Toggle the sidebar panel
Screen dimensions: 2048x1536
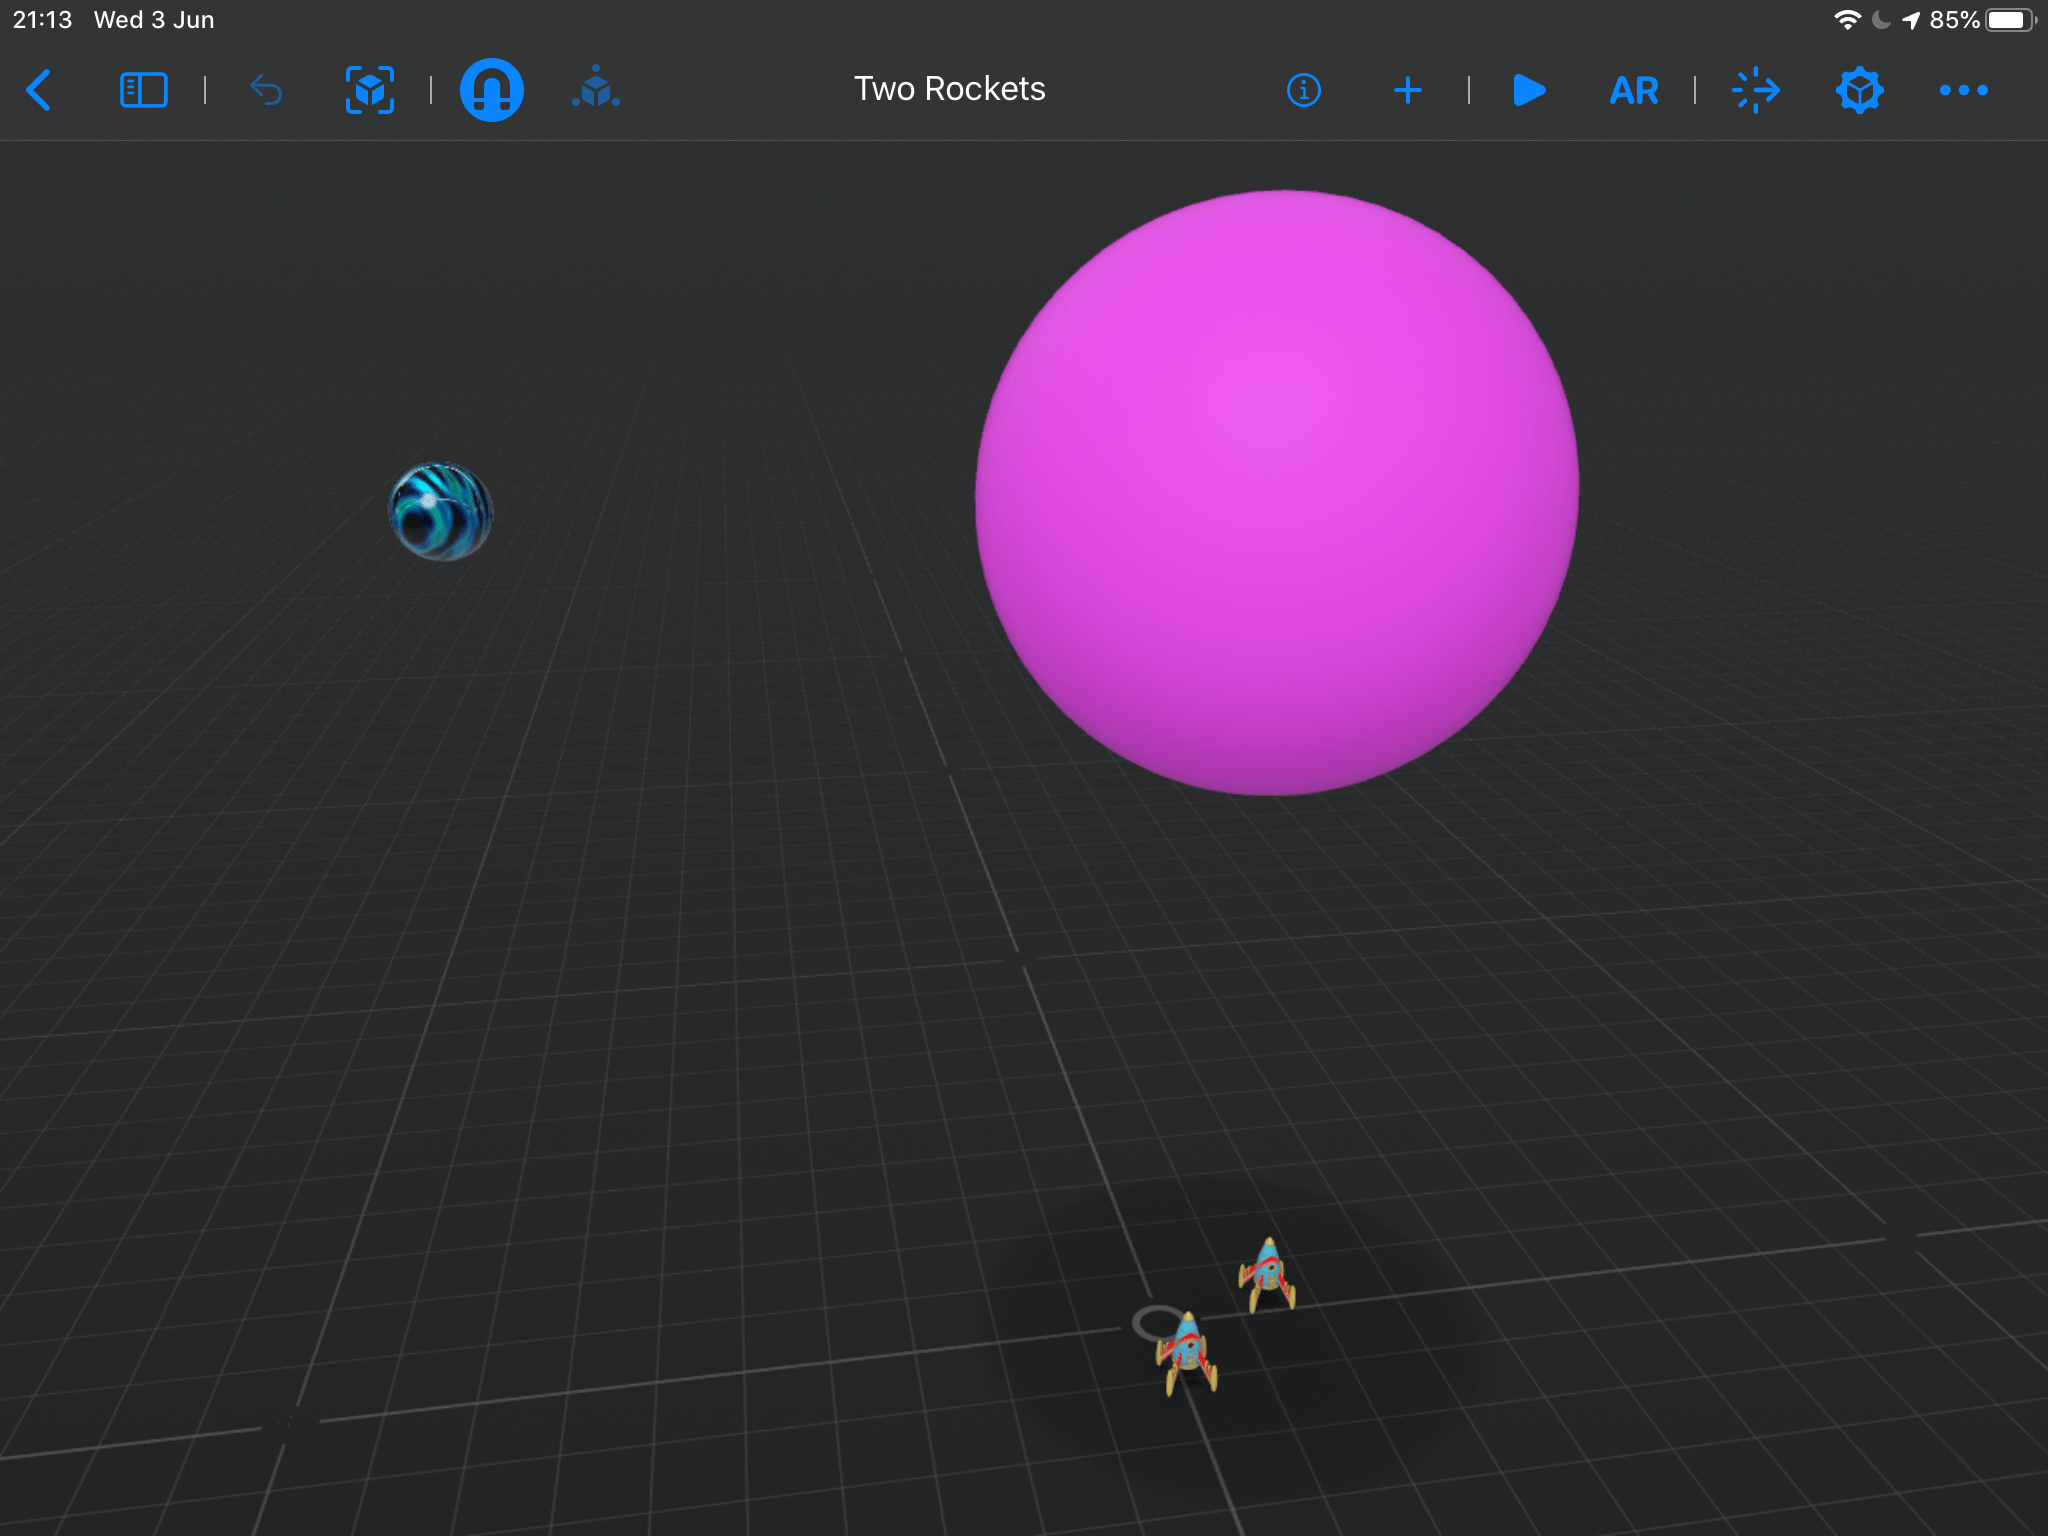pos(143,90)
